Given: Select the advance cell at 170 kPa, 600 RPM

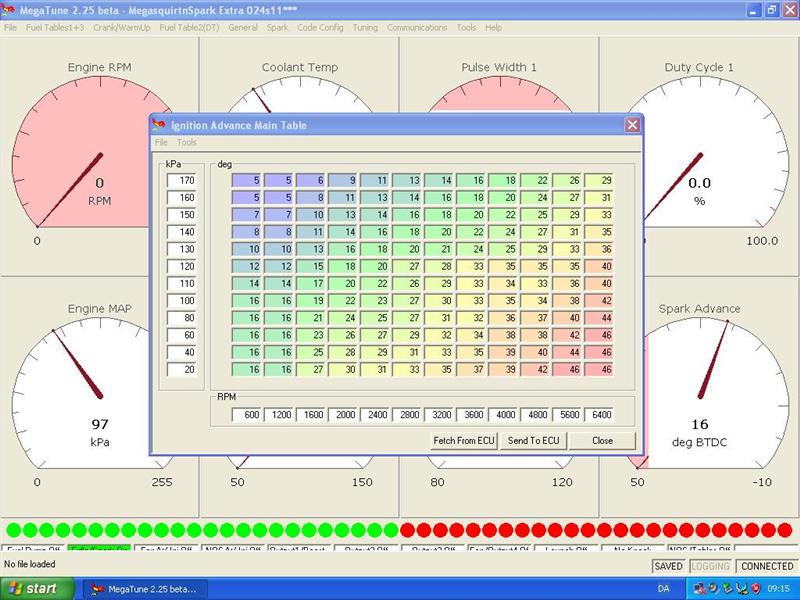Looking at the screenshot, I should click(247, 181).
